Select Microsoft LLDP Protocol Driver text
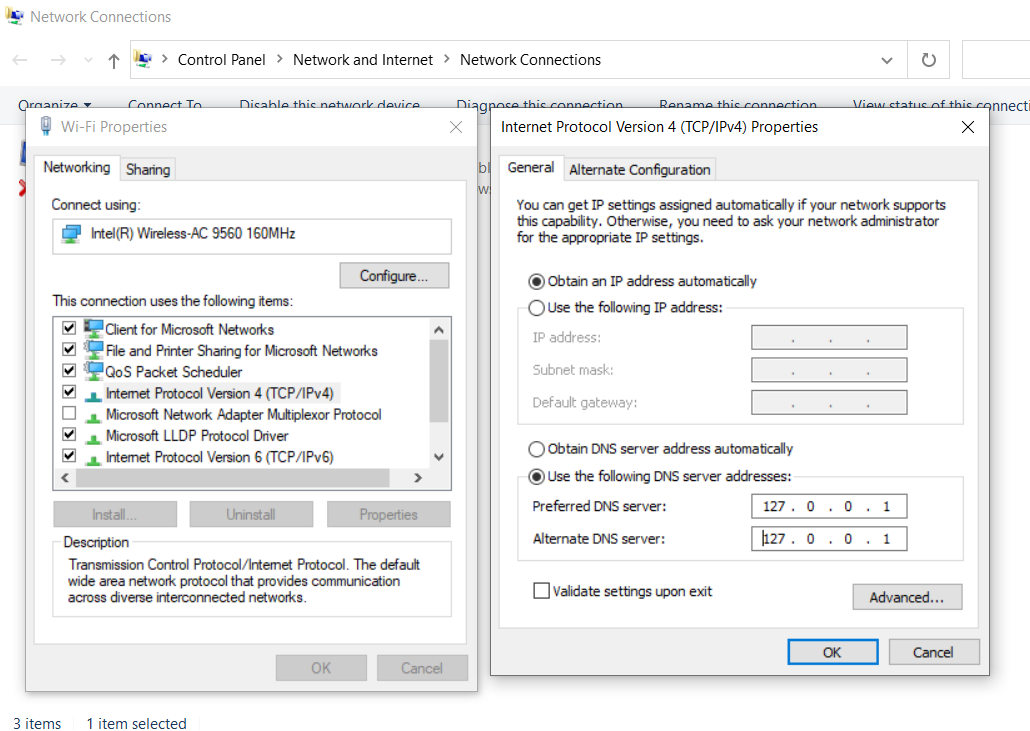 pos(197,435)
